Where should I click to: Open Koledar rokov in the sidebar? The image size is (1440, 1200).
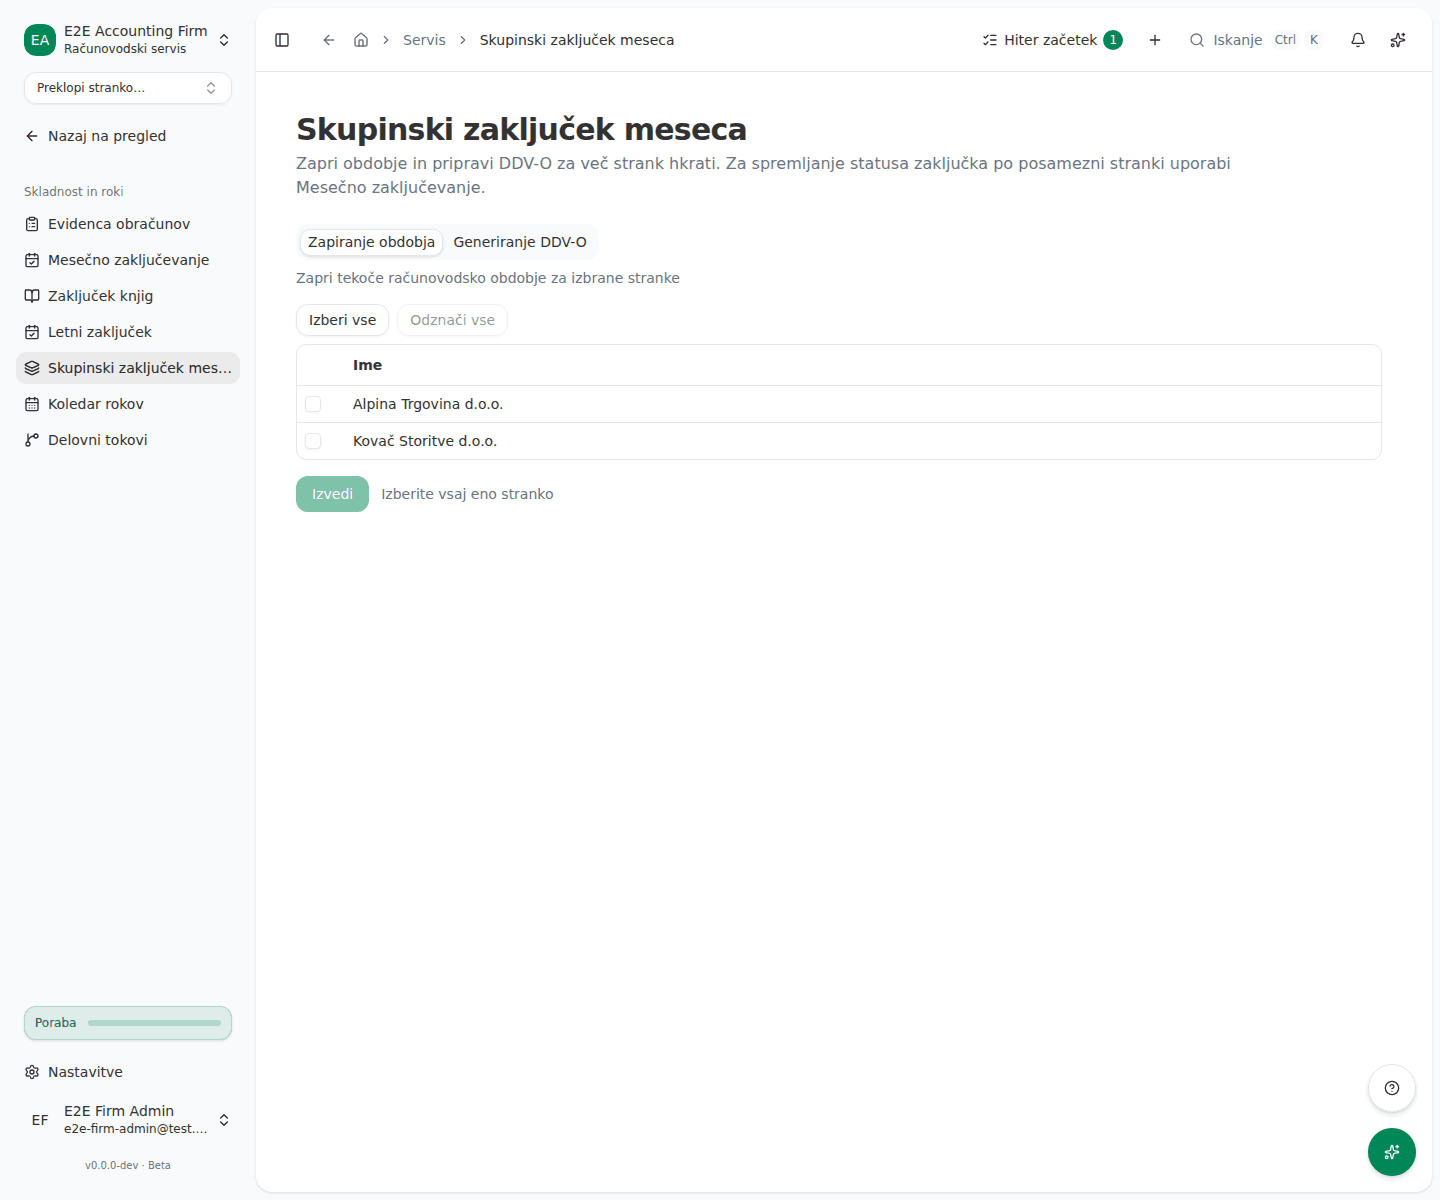(128, 404)
